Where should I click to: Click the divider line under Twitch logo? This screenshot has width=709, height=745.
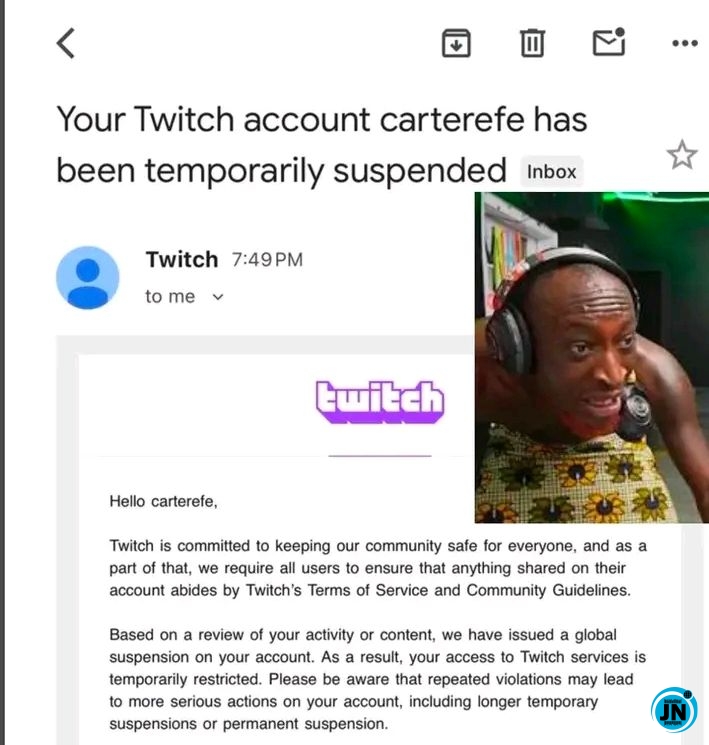[380, 456]
